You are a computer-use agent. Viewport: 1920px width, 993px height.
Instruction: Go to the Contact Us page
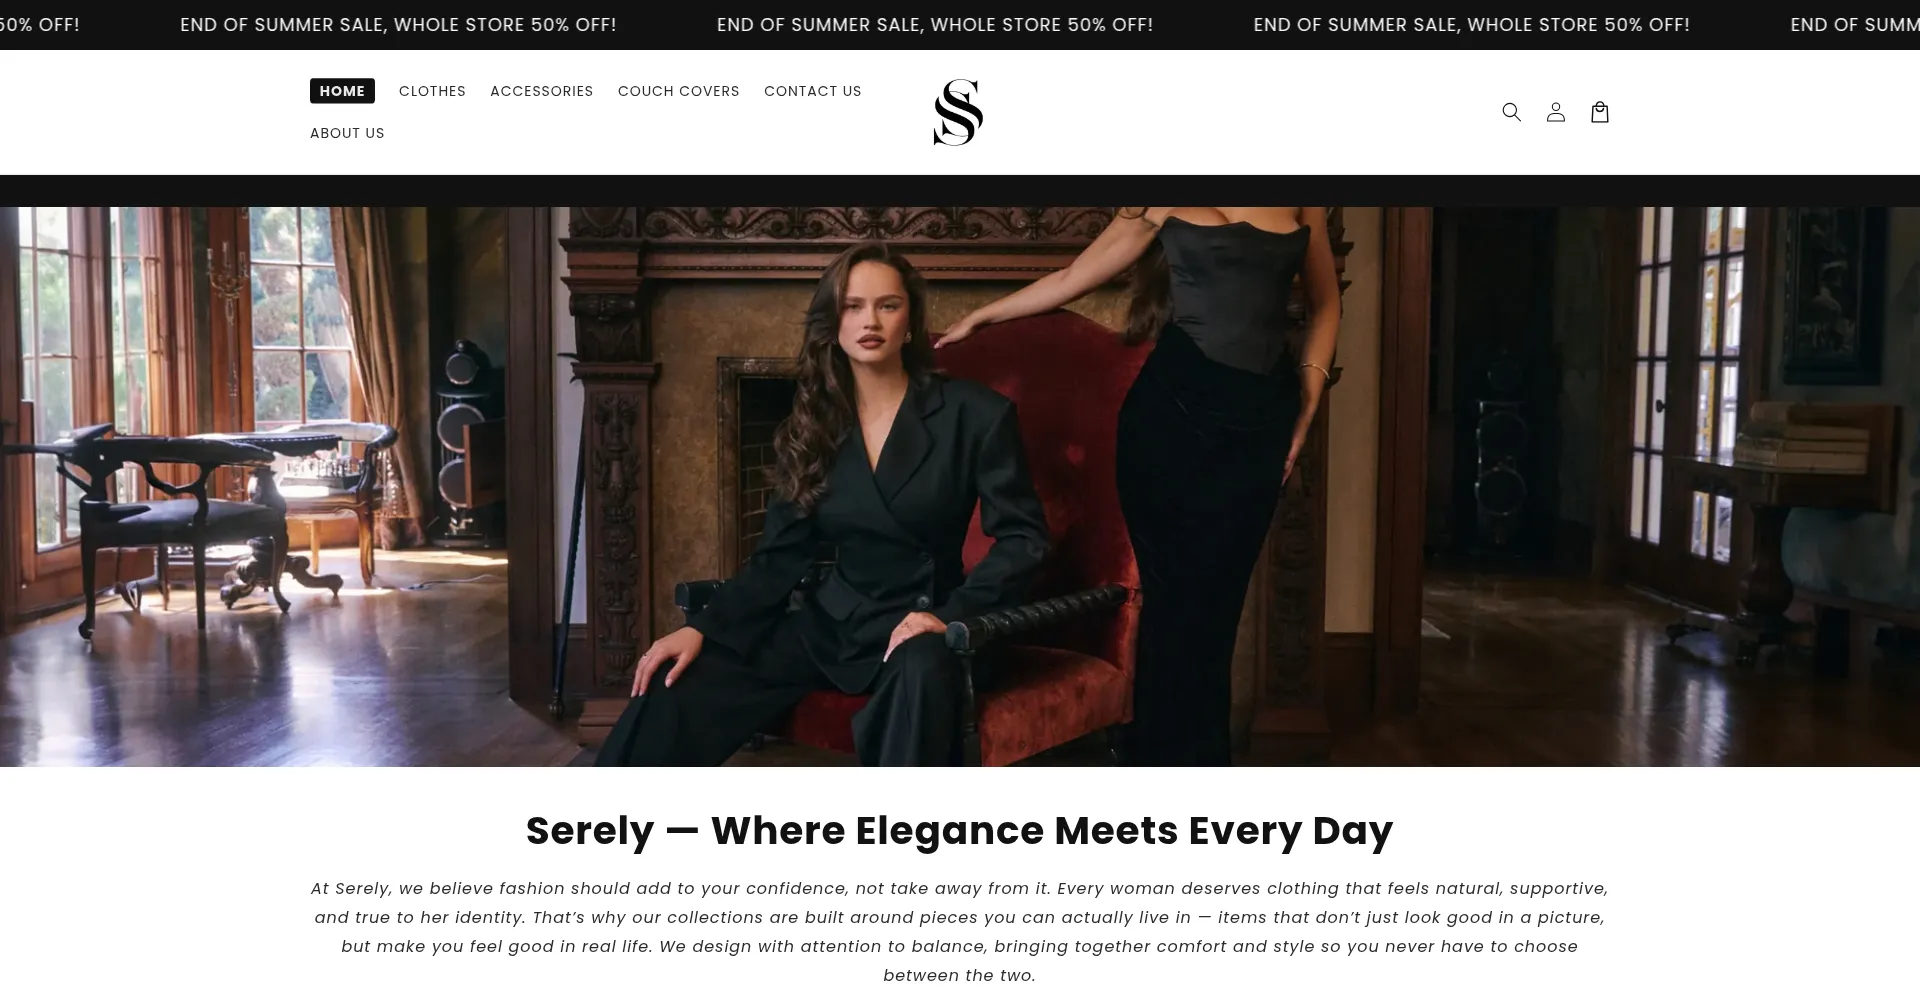(x=812, y=91)
